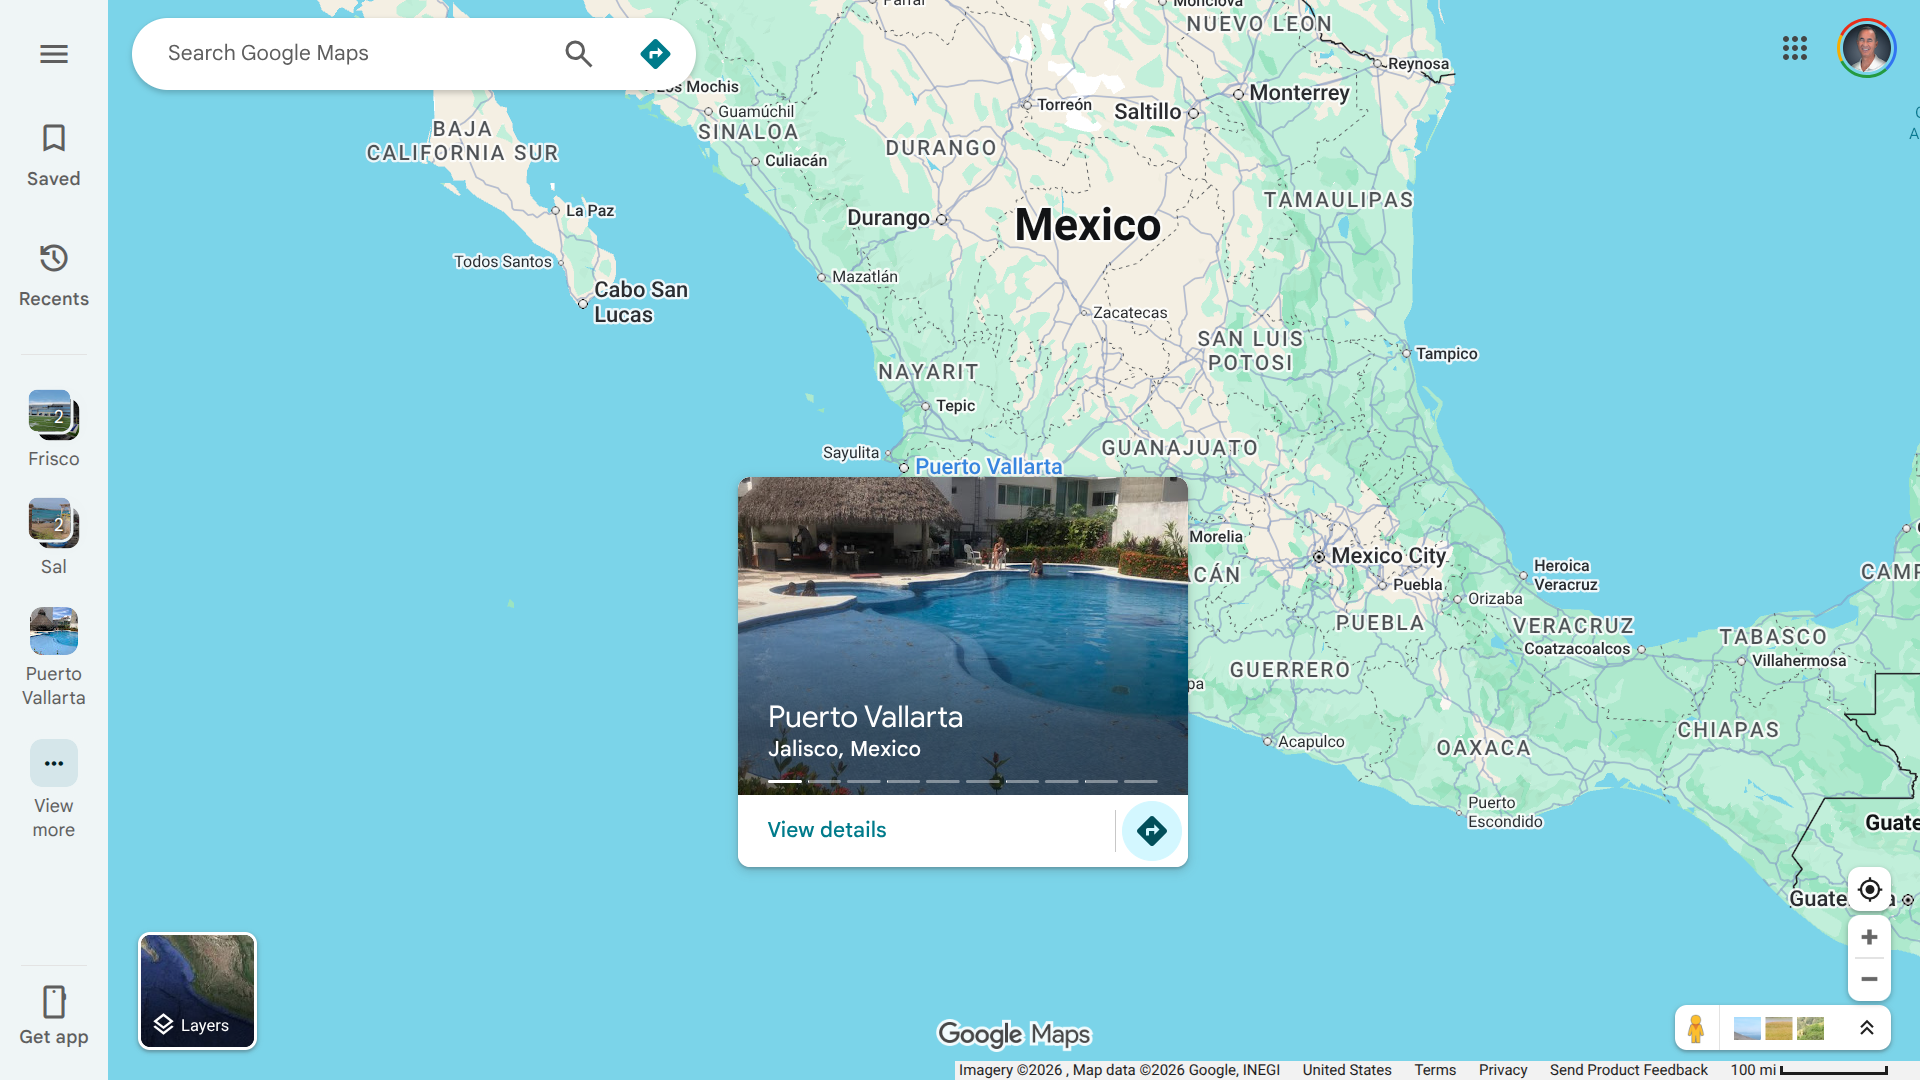Image resolution: width=1920 pixels, height=1080 pixels.
Task: Show your current location
Action: pyautogui.click(x=1869, y=889)
